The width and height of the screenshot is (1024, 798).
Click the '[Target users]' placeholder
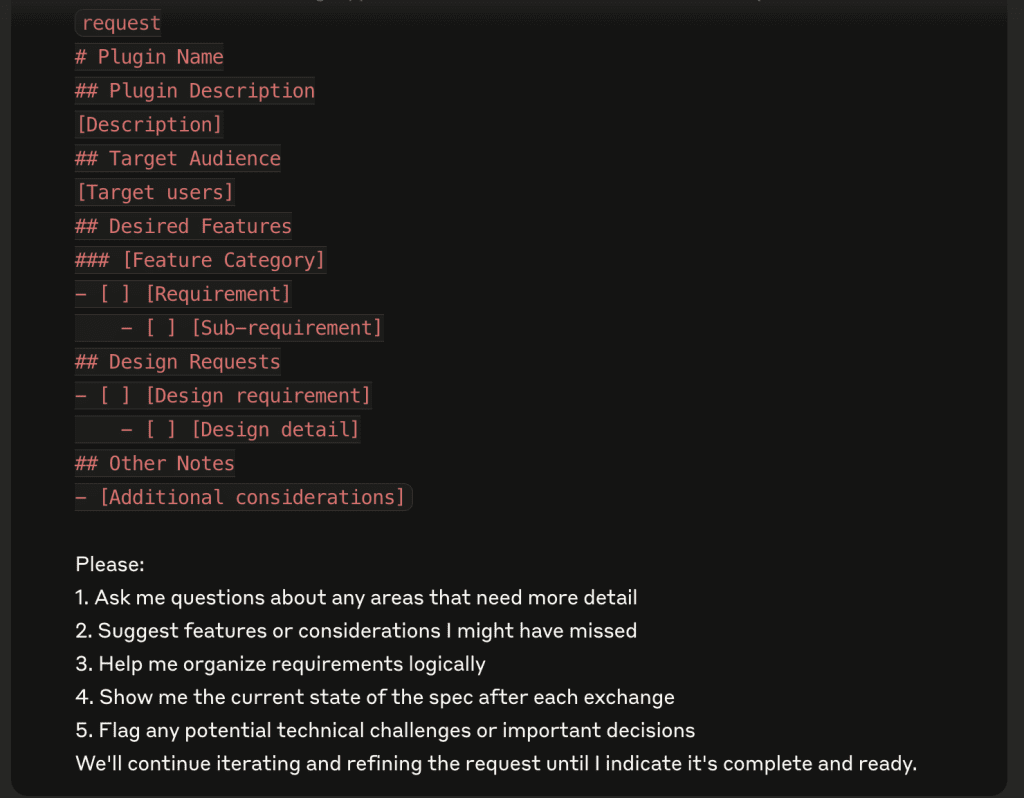pos(155,193)
